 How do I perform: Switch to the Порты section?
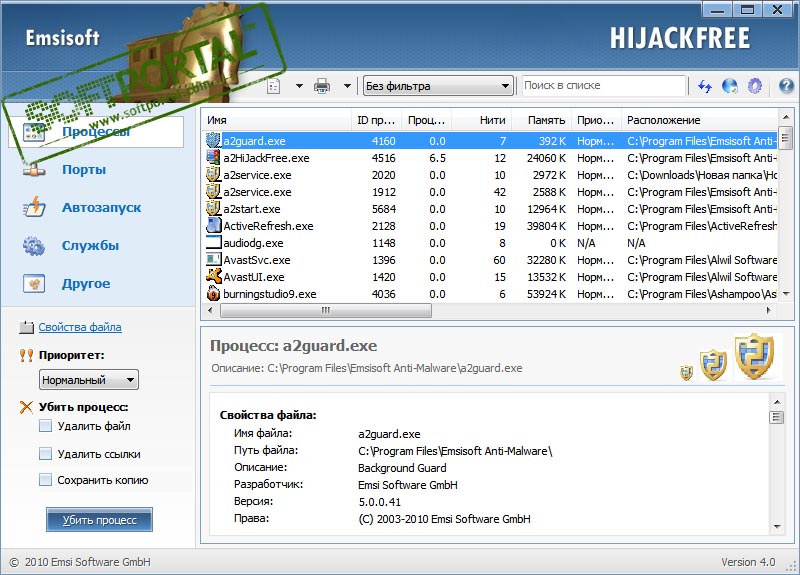tap(84, 169)
